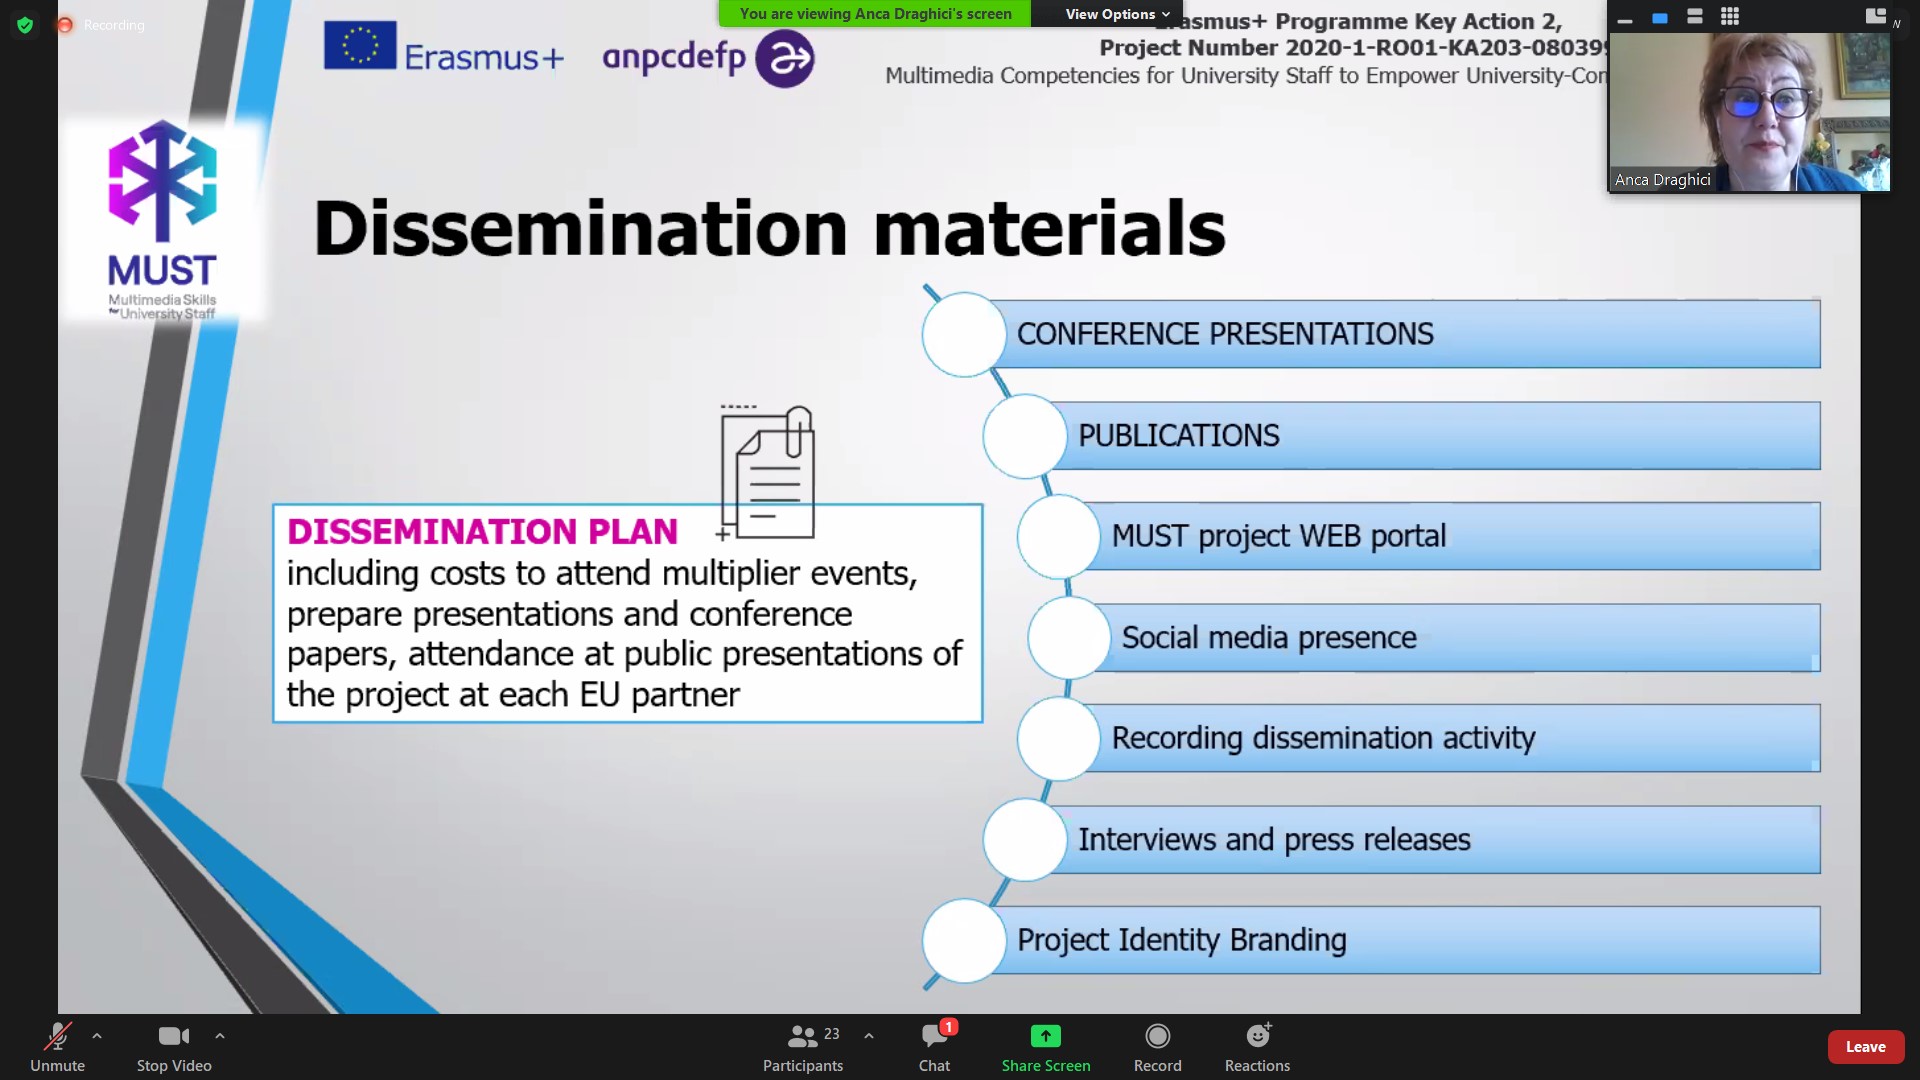1920x1080 pixels.
Task: Hide the thumbnail video strip
Action: [1625, 18]
